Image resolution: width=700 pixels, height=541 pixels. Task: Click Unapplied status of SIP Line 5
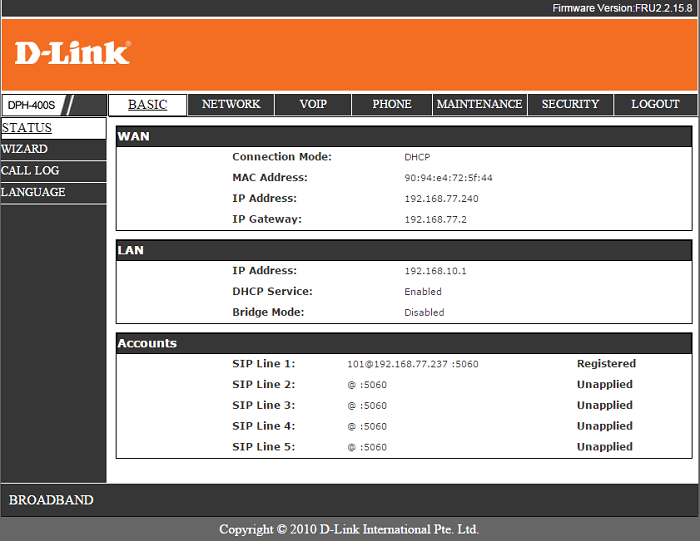(604, 446)
